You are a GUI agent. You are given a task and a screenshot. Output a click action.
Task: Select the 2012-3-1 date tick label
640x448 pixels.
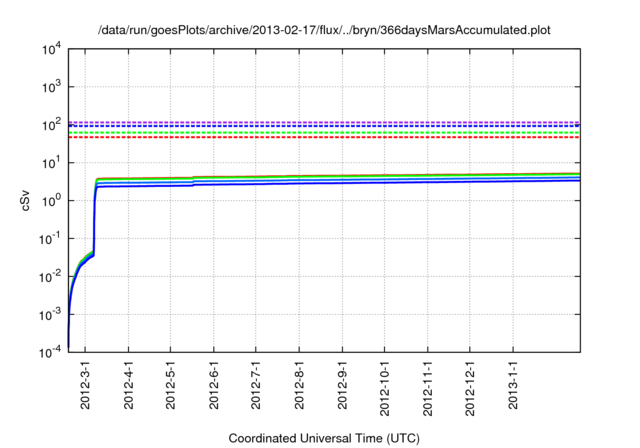(x=85, y=387)
